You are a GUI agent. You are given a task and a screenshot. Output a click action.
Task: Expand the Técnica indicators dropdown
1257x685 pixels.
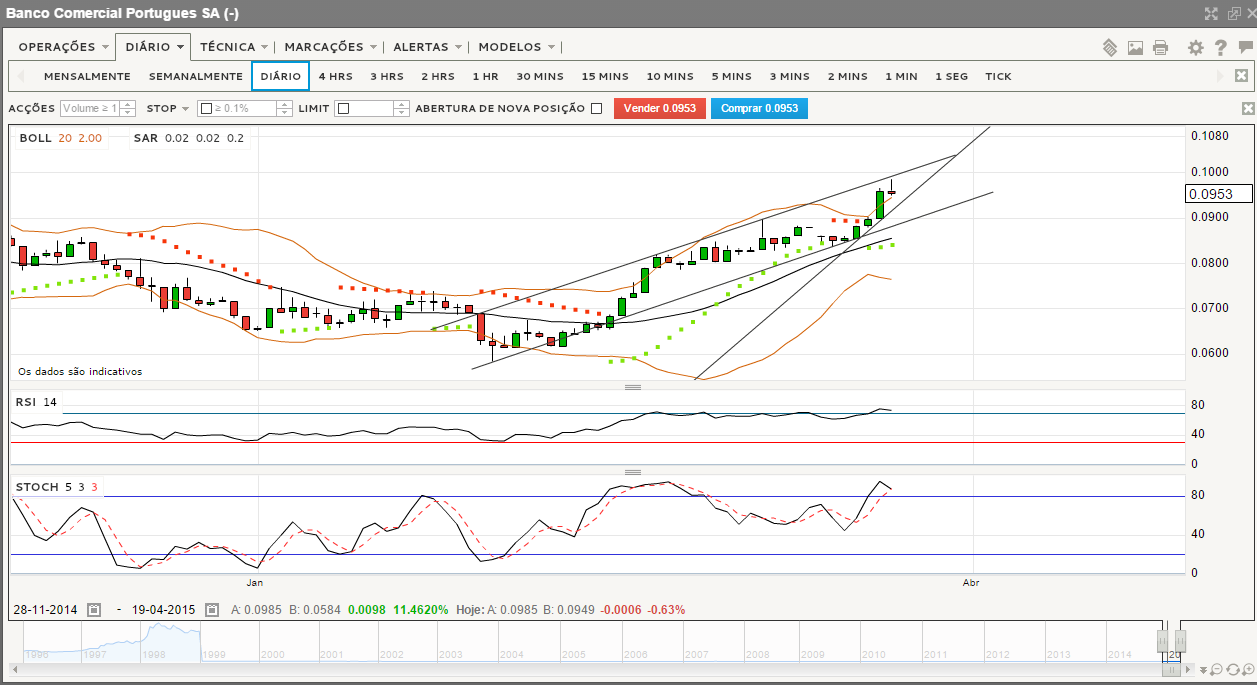[x=234, y=47]
